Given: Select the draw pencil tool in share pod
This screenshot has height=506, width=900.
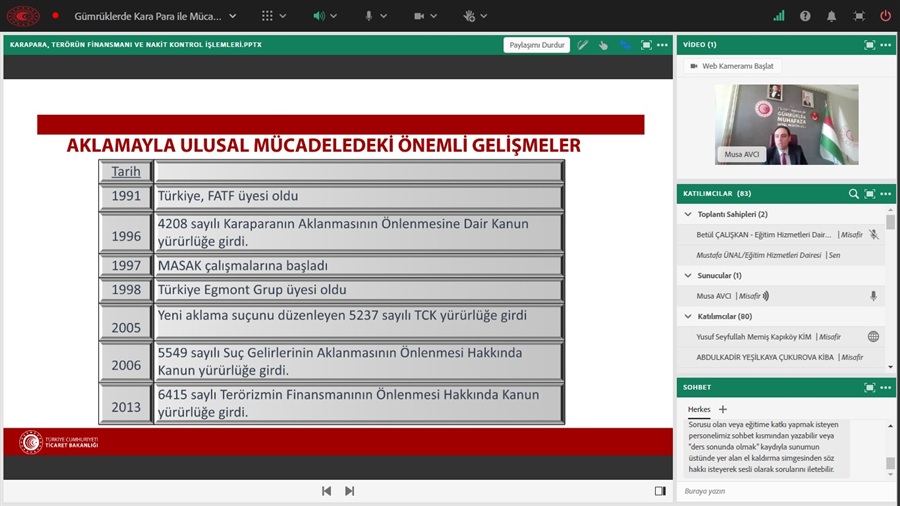Looking at the screenshot, I should click(x=583, y=45).
